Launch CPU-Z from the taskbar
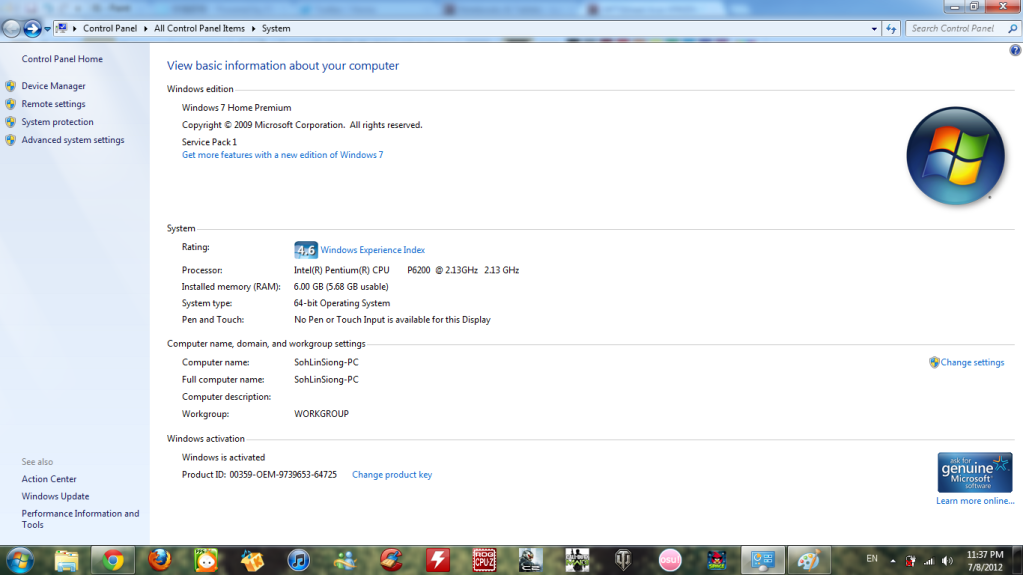The height and width of the screenshot is (575, 1023). pos(485,560)
